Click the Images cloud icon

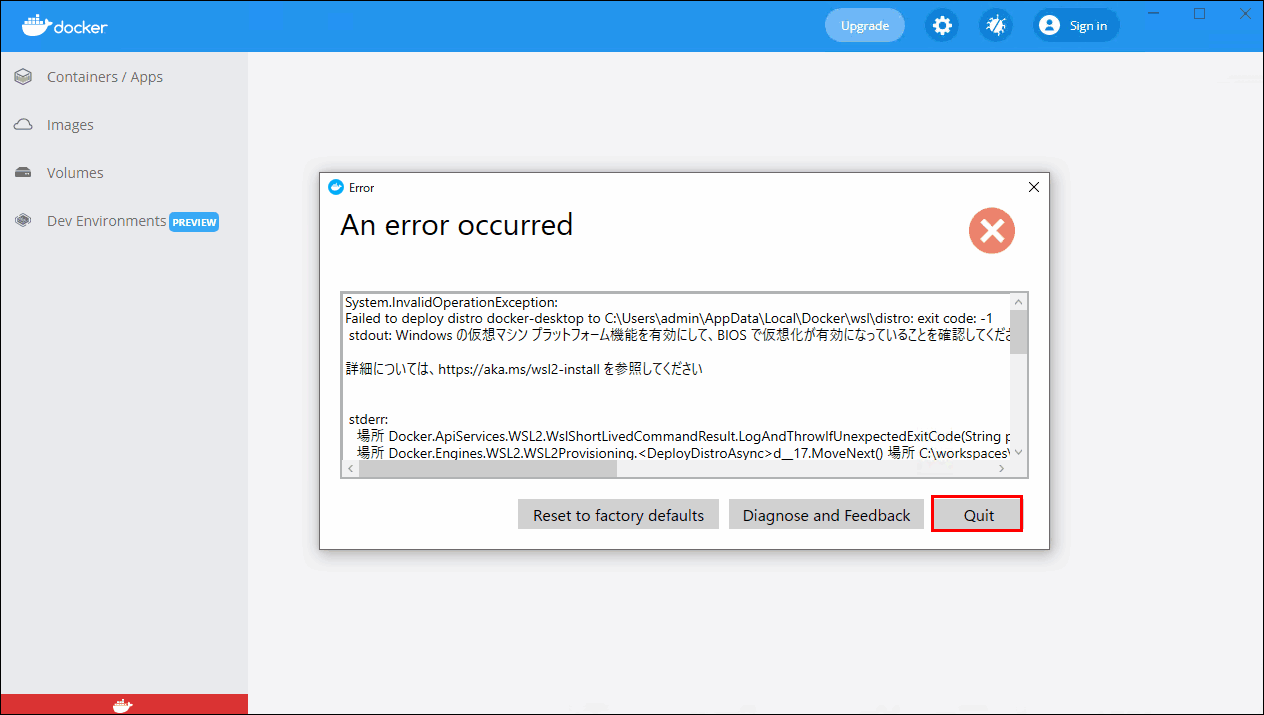[x=23, y=125]
